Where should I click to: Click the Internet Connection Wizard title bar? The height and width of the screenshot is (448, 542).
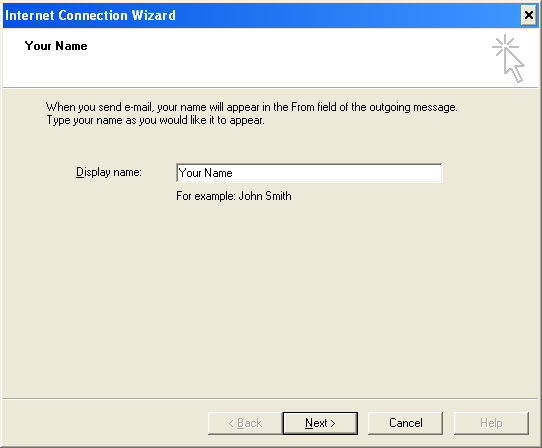tap(261, 16)
